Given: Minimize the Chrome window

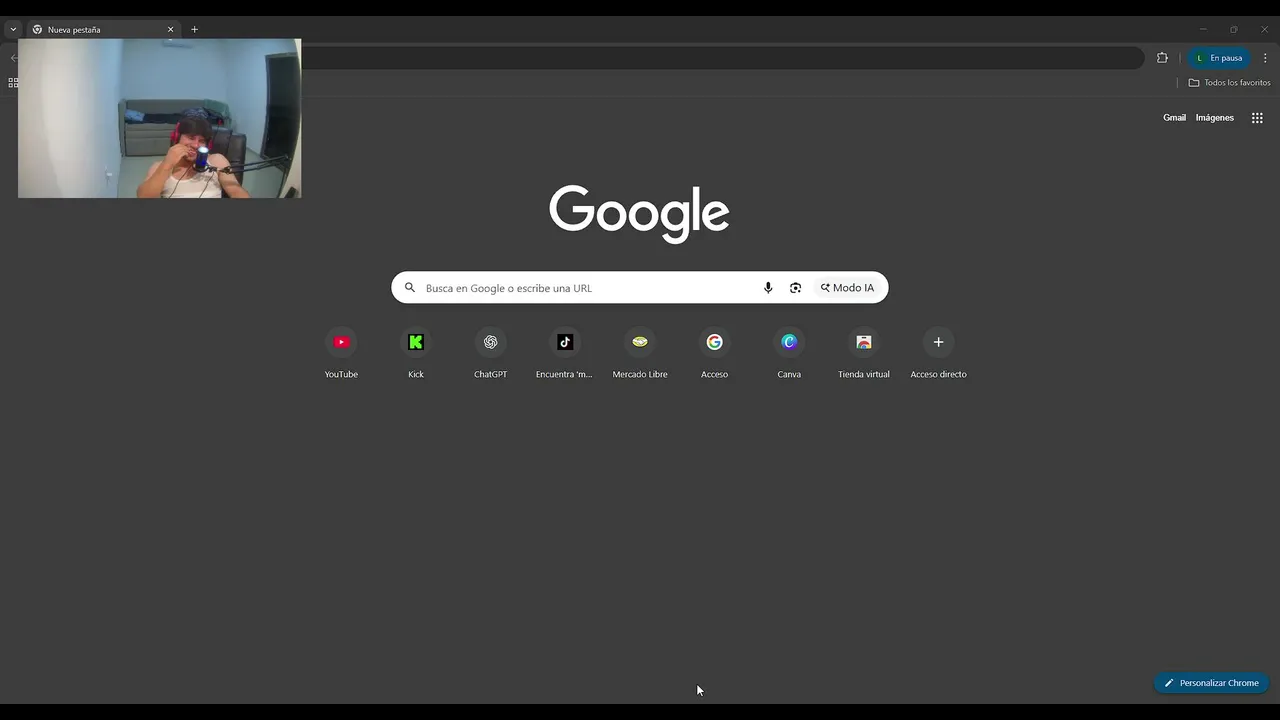Looking at the screenshot, I should (x=1203, y=30).
